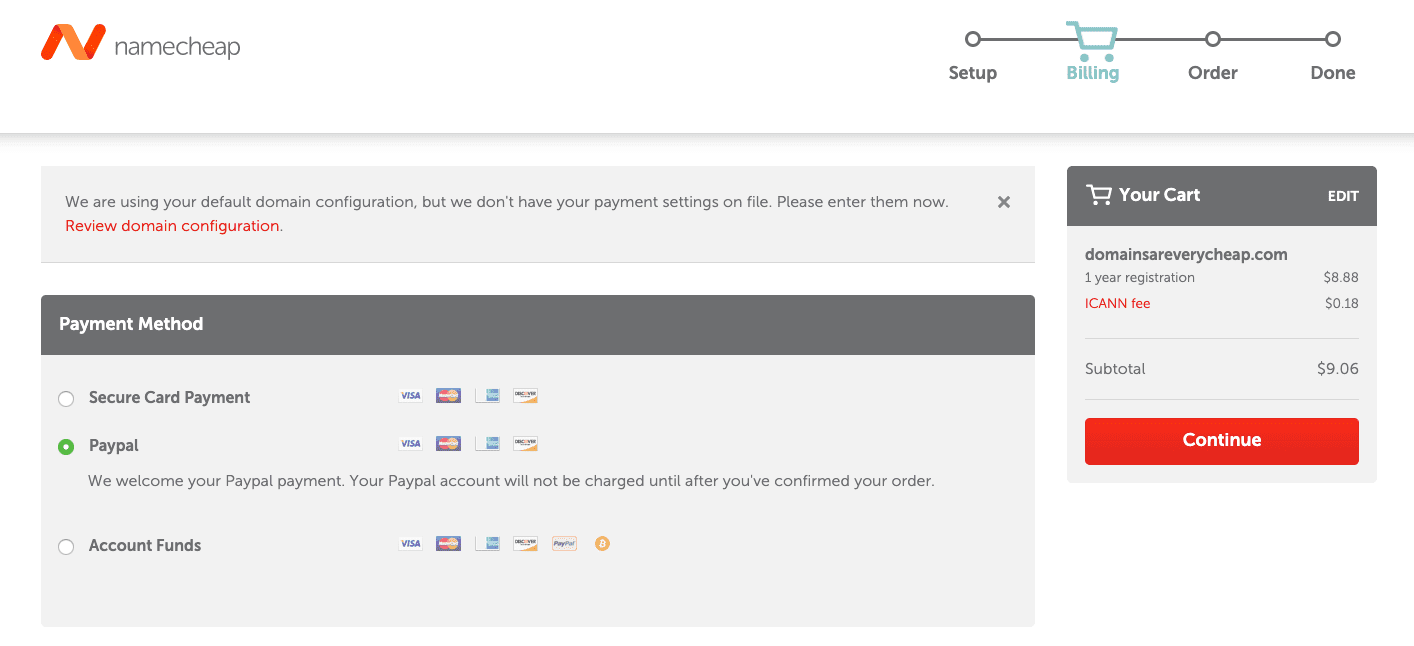Click the Mastercard icon in the Paypal row
This screenshot has height=646, width=1414.
pos(448,444)
